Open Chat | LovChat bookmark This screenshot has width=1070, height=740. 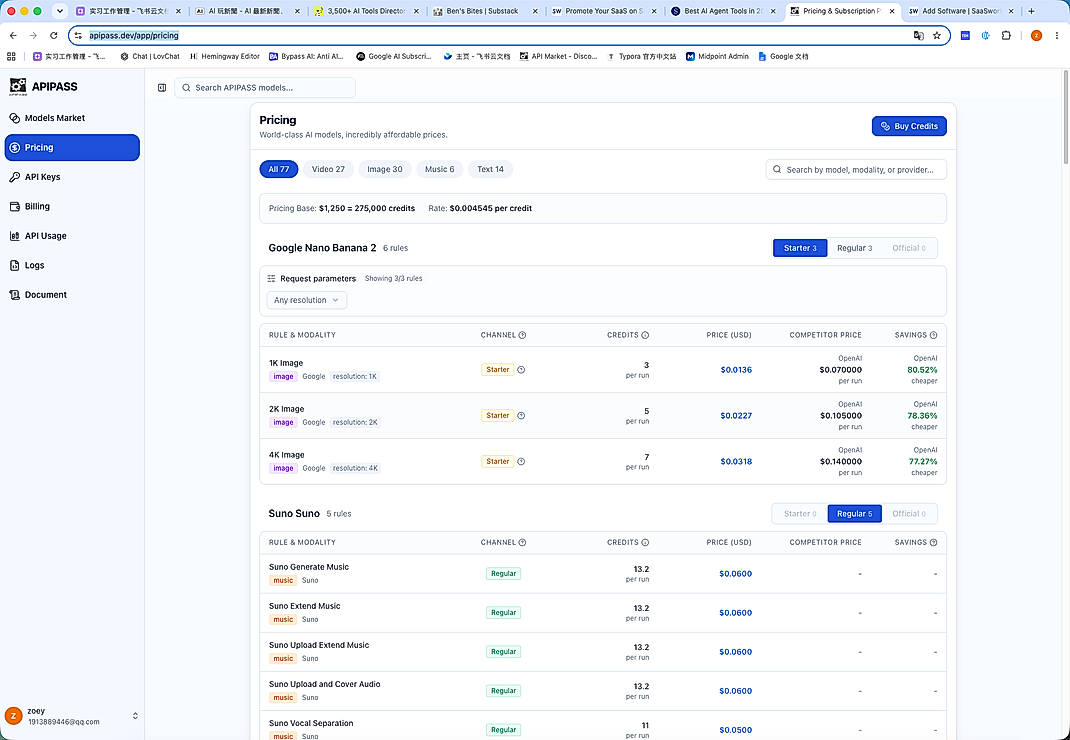[149, 57]
